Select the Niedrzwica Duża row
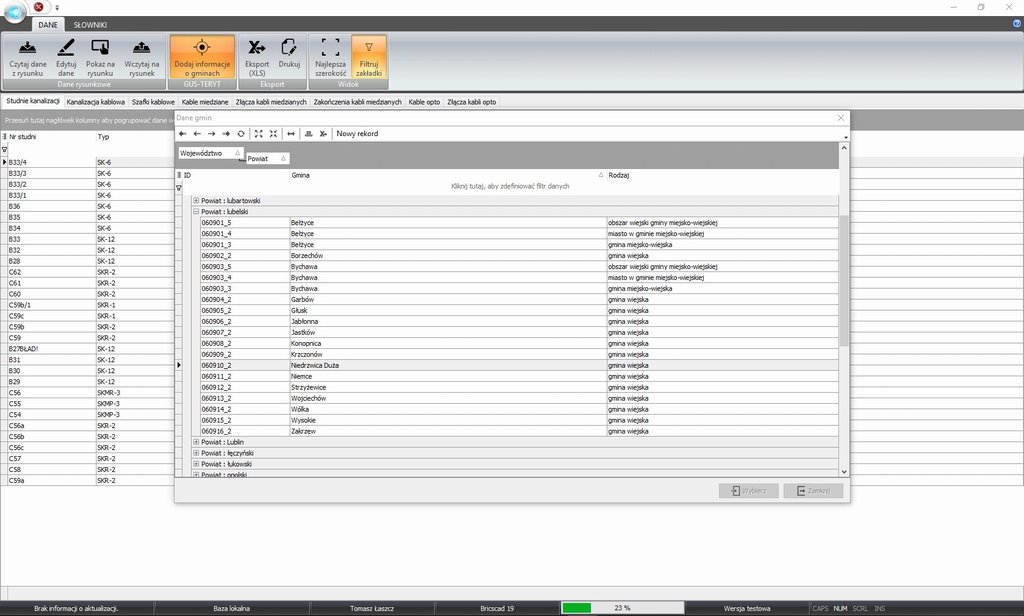This screenshot has width=1024, height=616. pos(314,366)
